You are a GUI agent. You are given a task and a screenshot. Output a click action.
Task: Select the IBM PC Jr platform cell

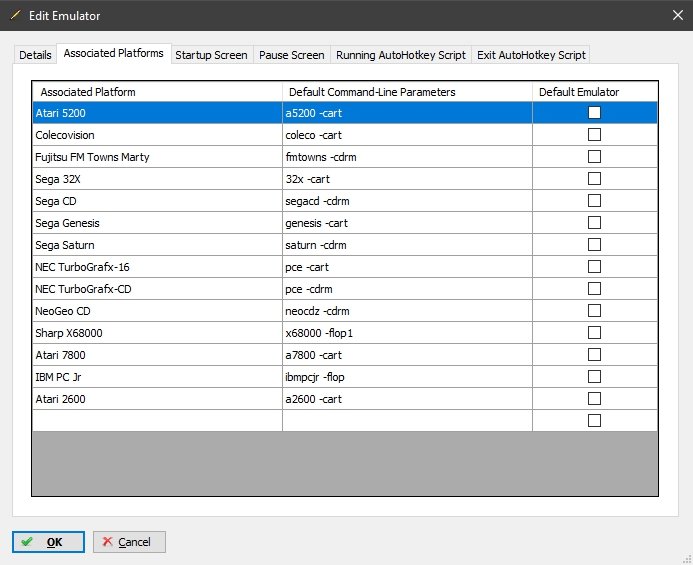157,377
